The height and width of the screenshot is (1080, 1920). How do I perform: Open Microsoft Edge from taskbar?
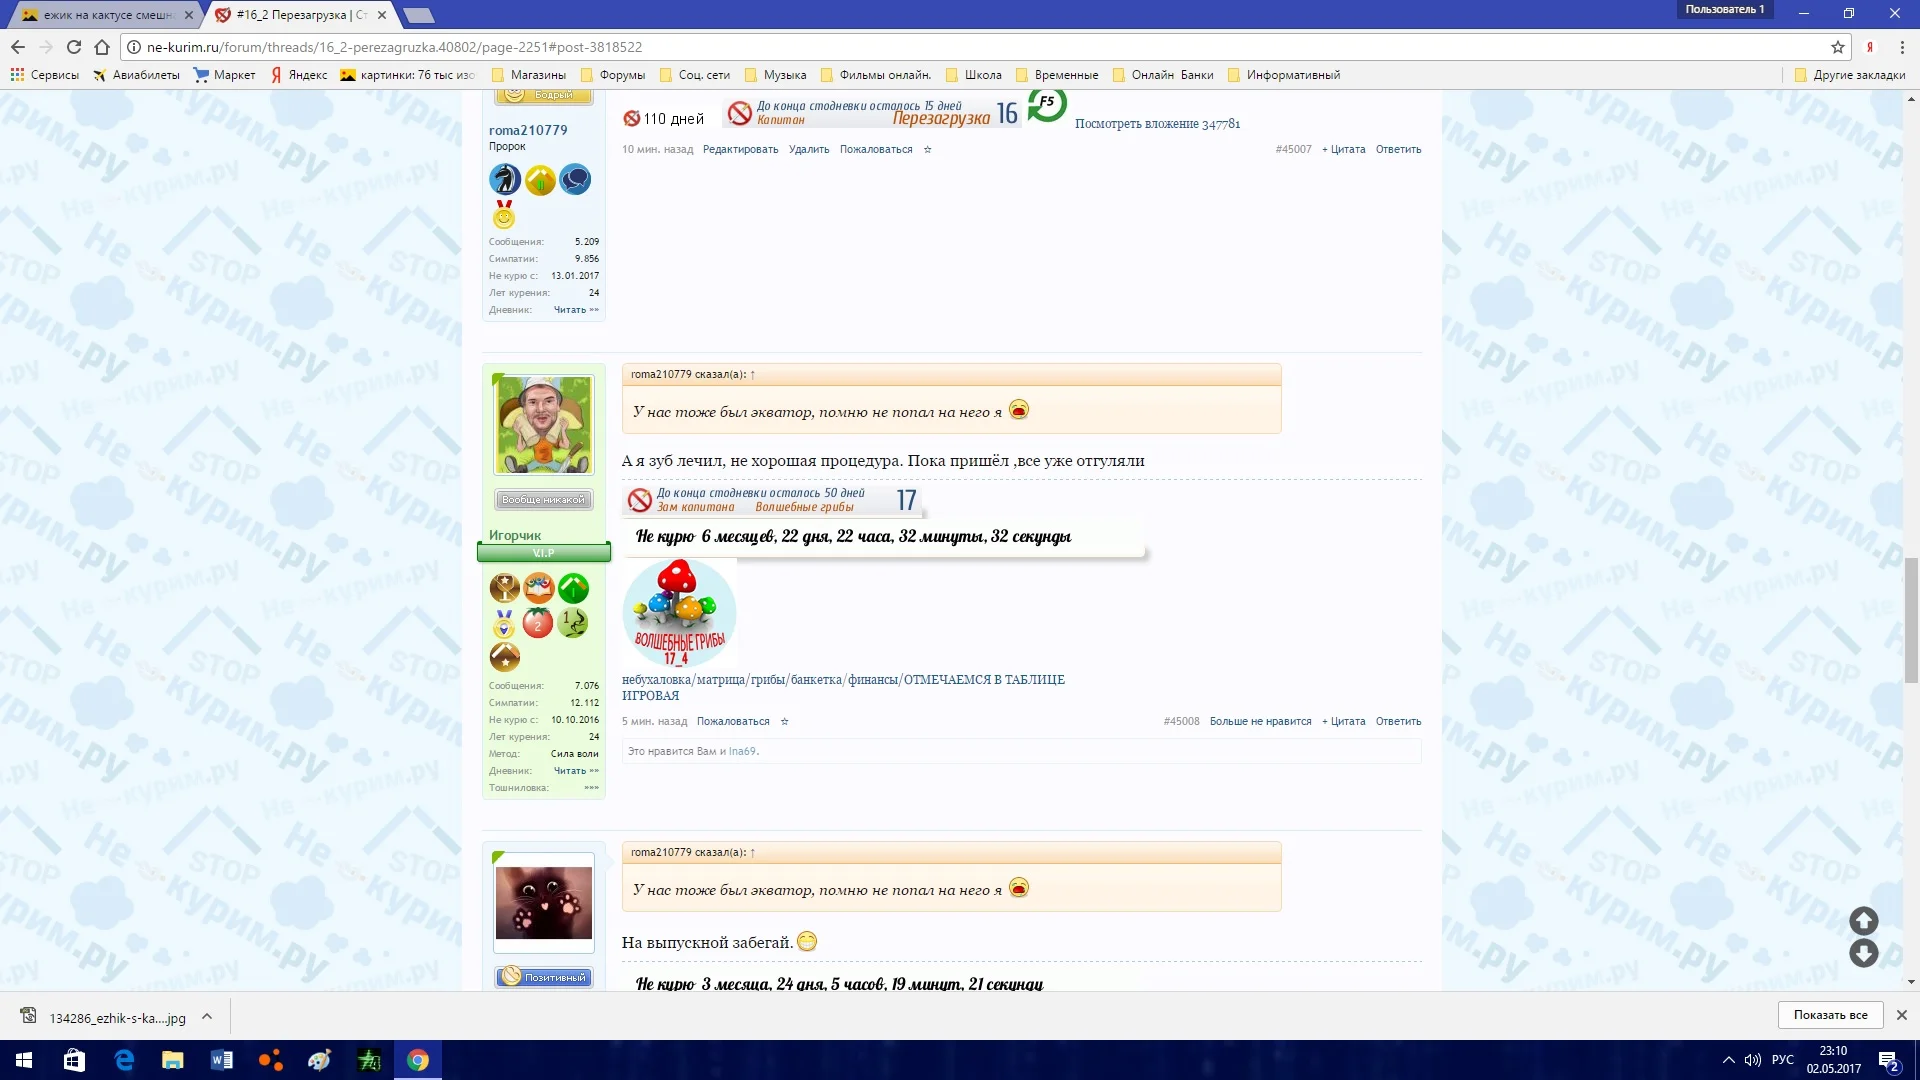(x=124, y=1060)
